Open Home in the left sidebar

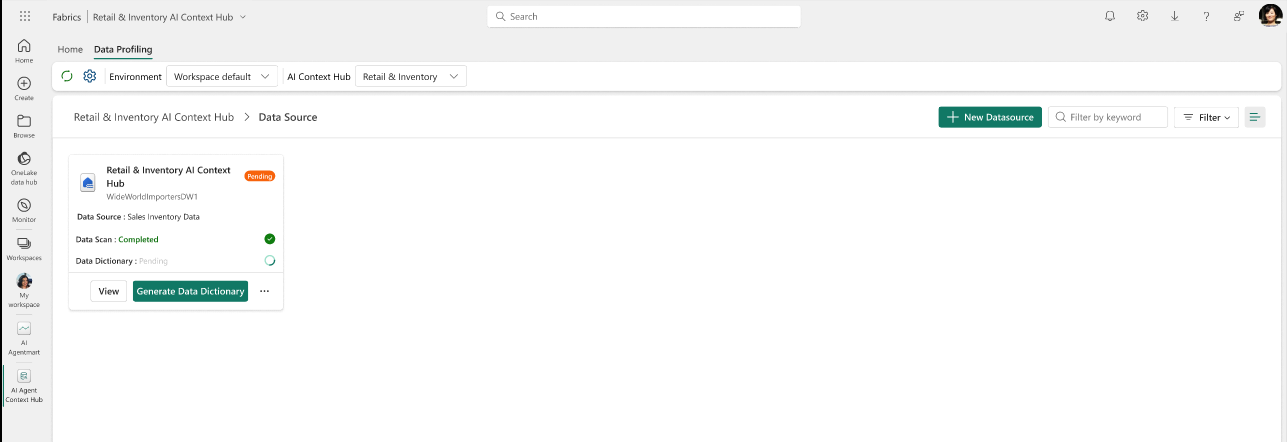tap(24, 51)
